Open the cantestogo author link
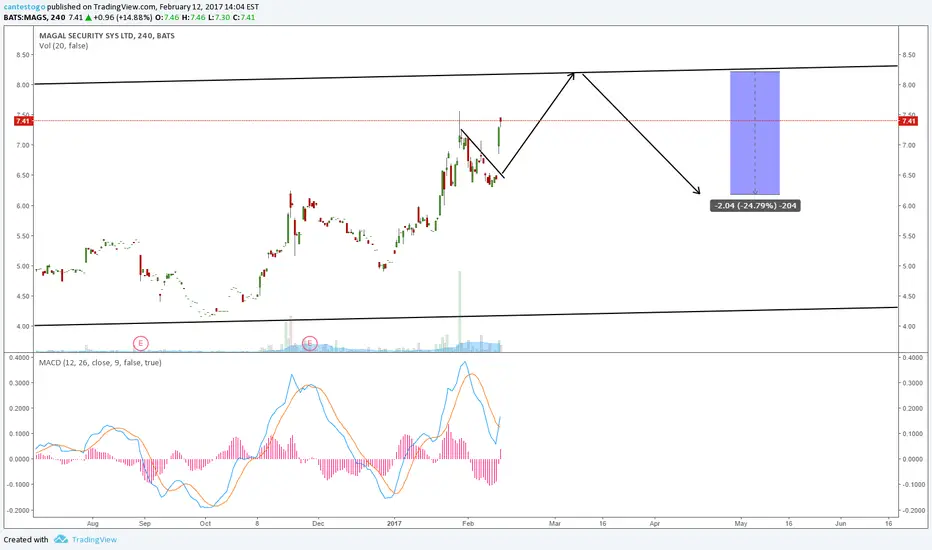Image resolution: width=932 pixels, height=550 pixels. [24, 7]
